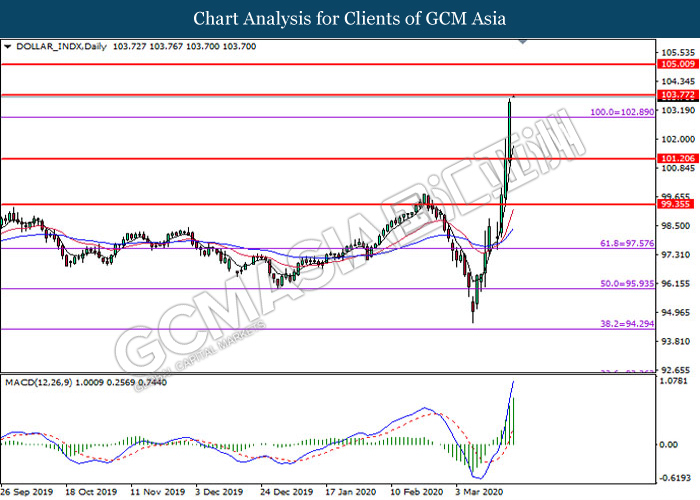Click the 17 Jan 2020 date label
This screenshot has width=700, height=500.
(x=350, y=492)
